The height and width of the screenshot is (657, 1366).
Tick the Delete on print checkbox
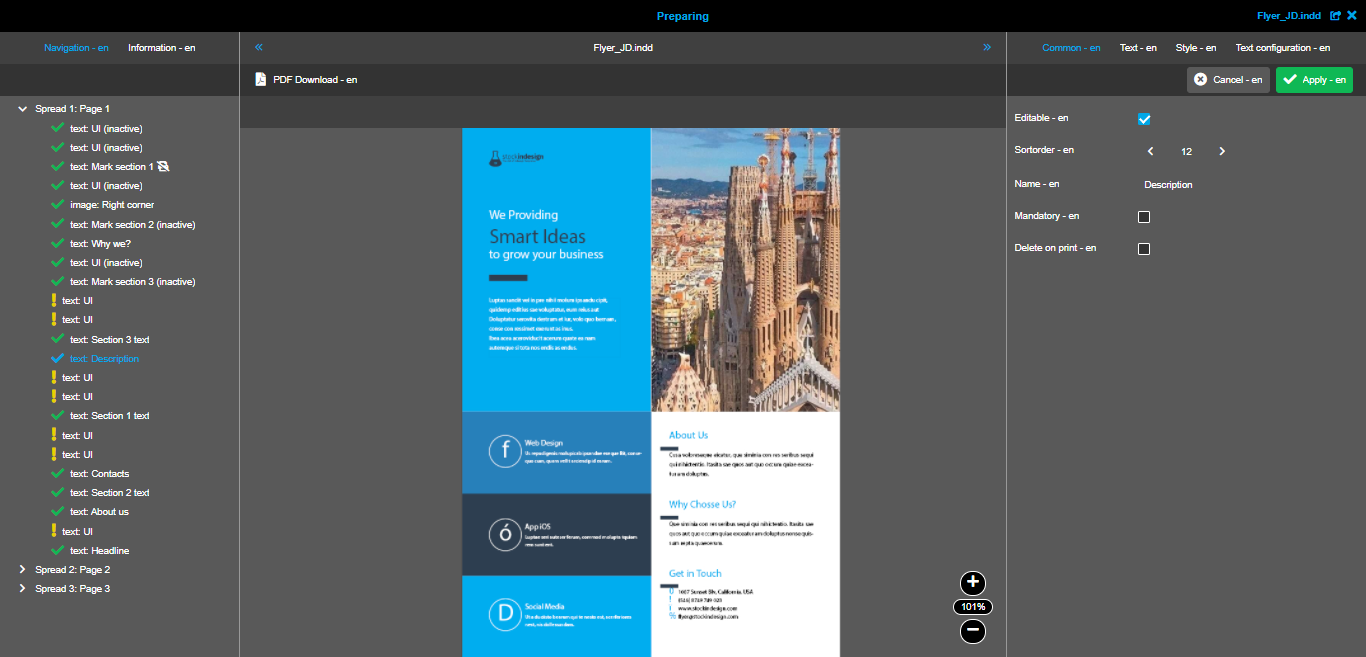(1144, 249)
